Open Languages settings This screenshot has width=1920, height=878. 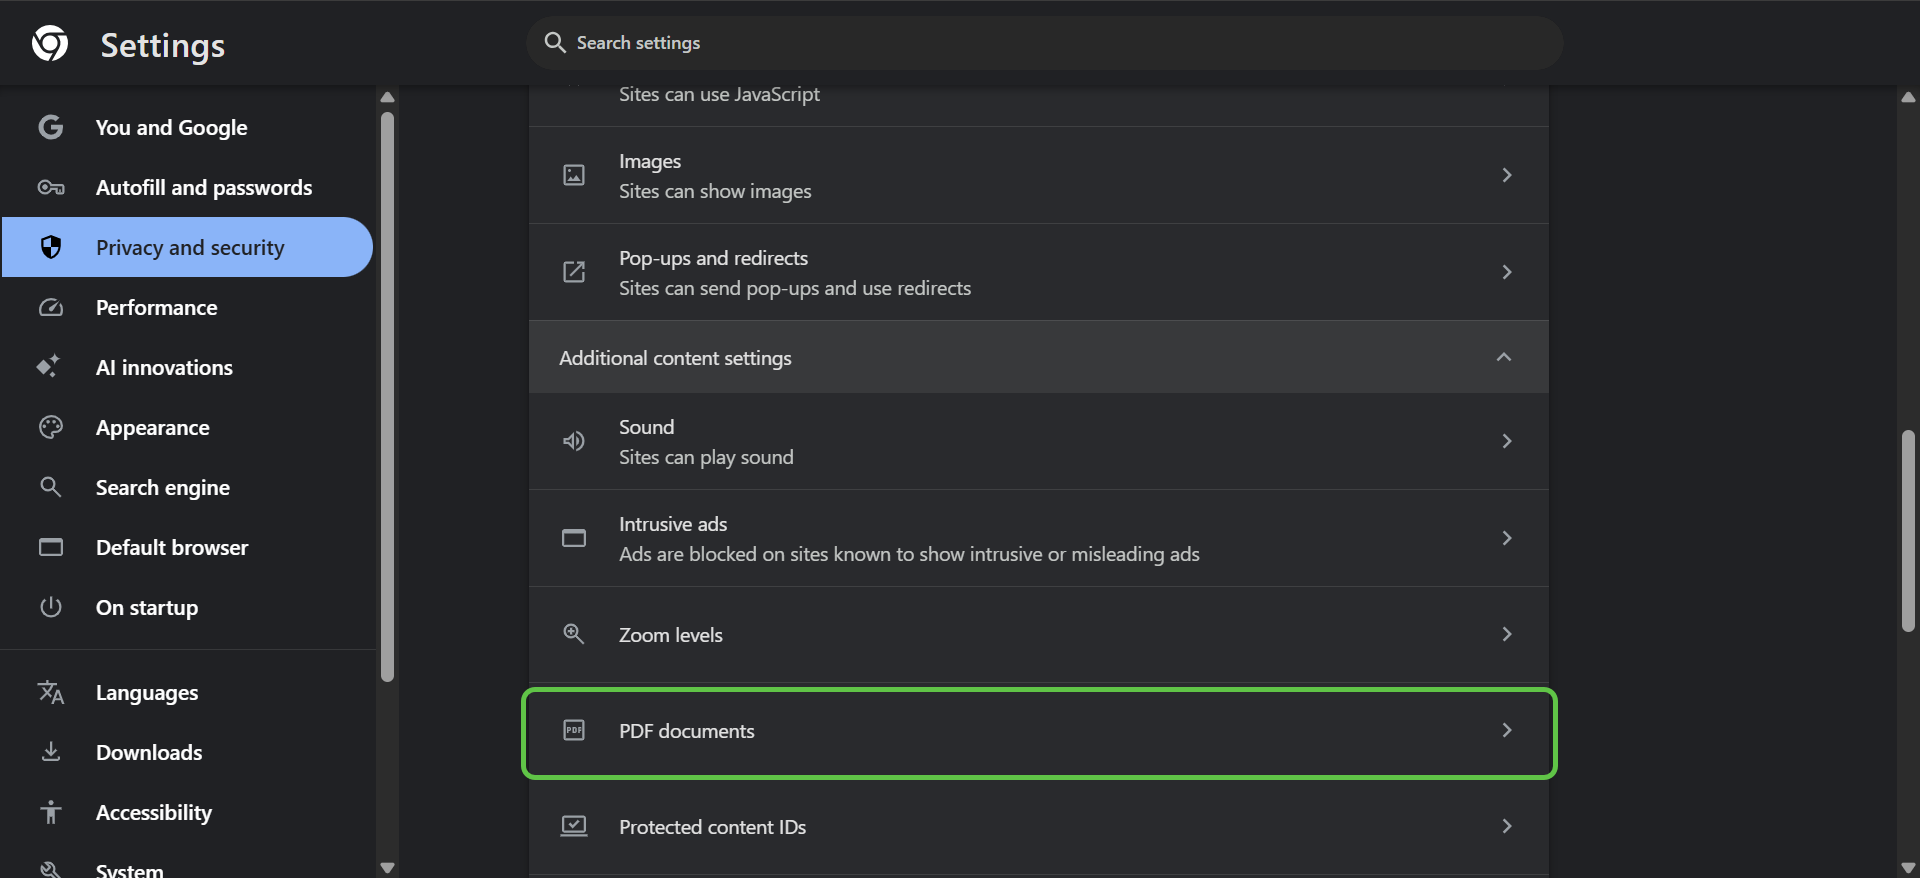(x=187, y=692)
